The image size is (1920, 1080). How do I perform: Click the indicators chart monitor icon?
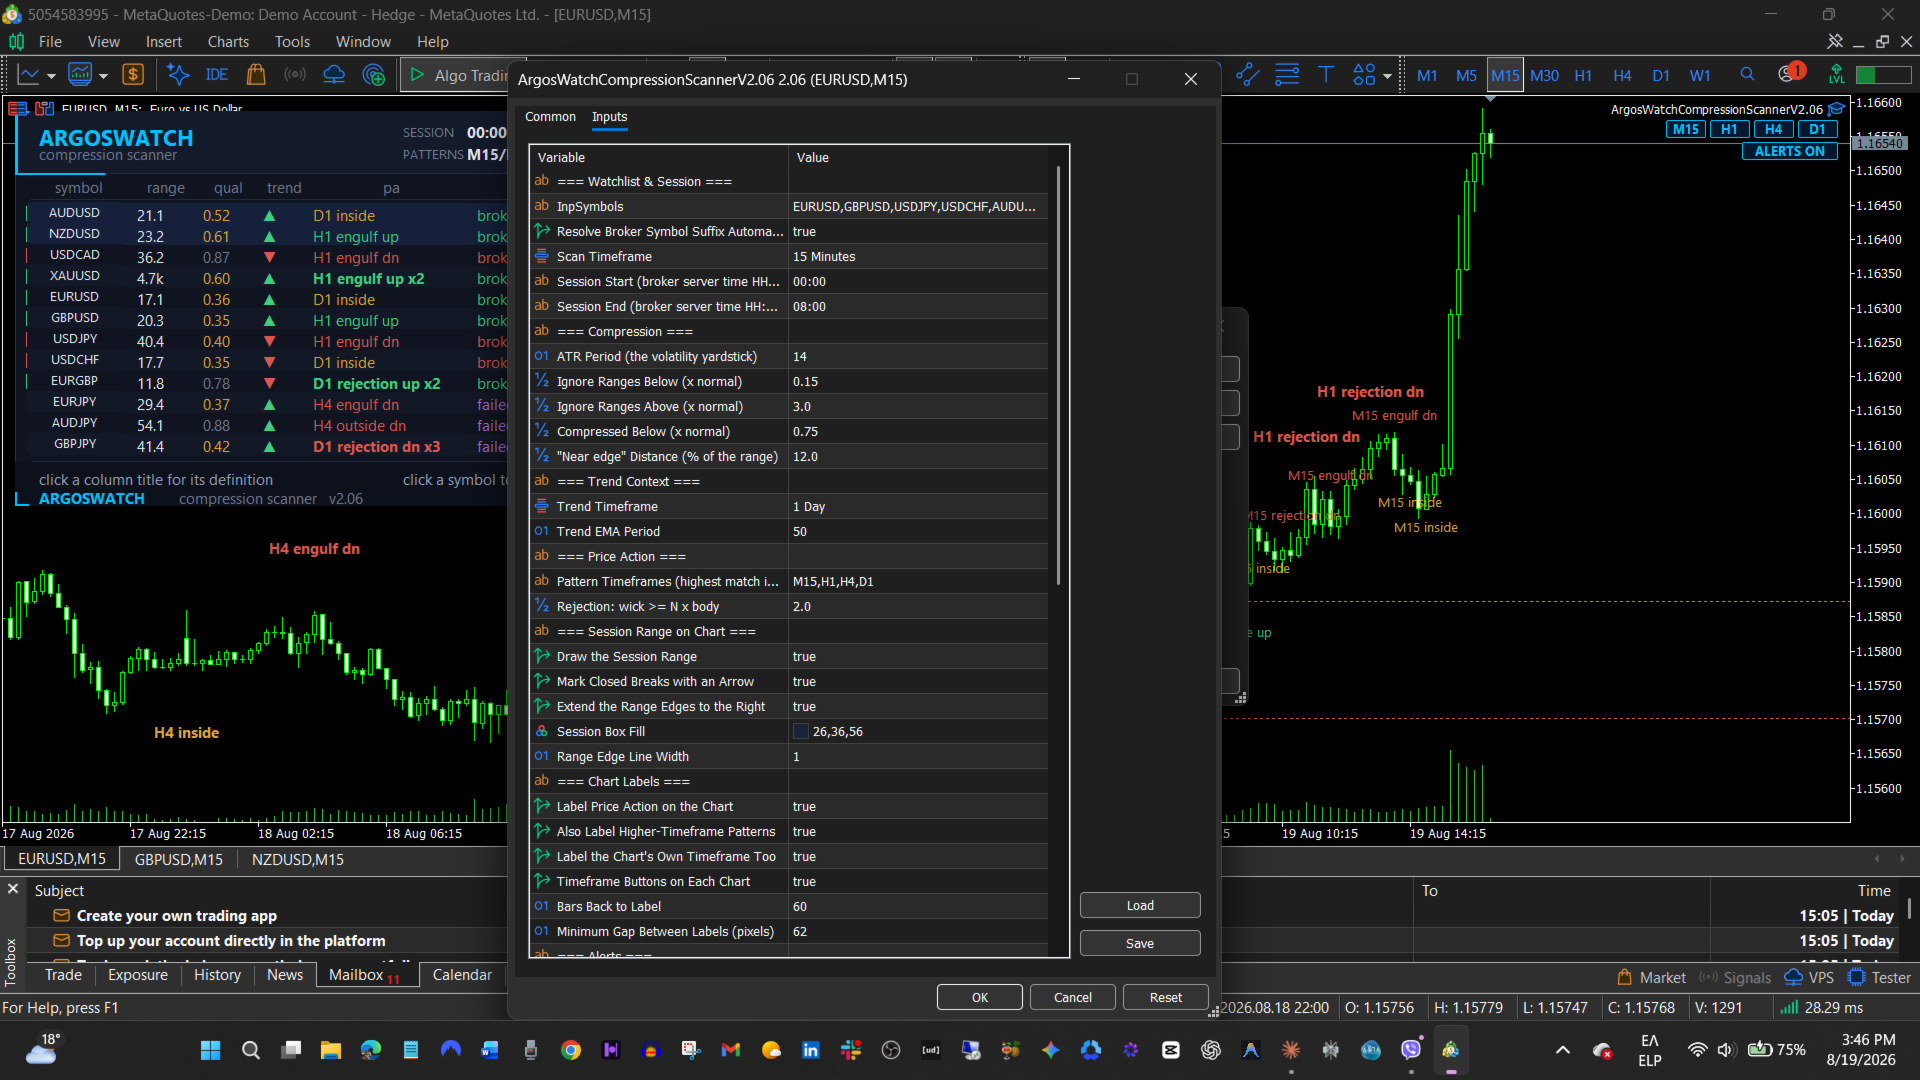tap(80, 75)
